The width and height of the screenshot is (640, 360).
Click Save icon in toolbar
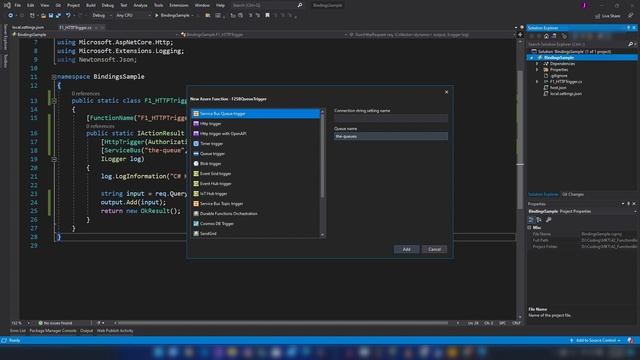51,16
